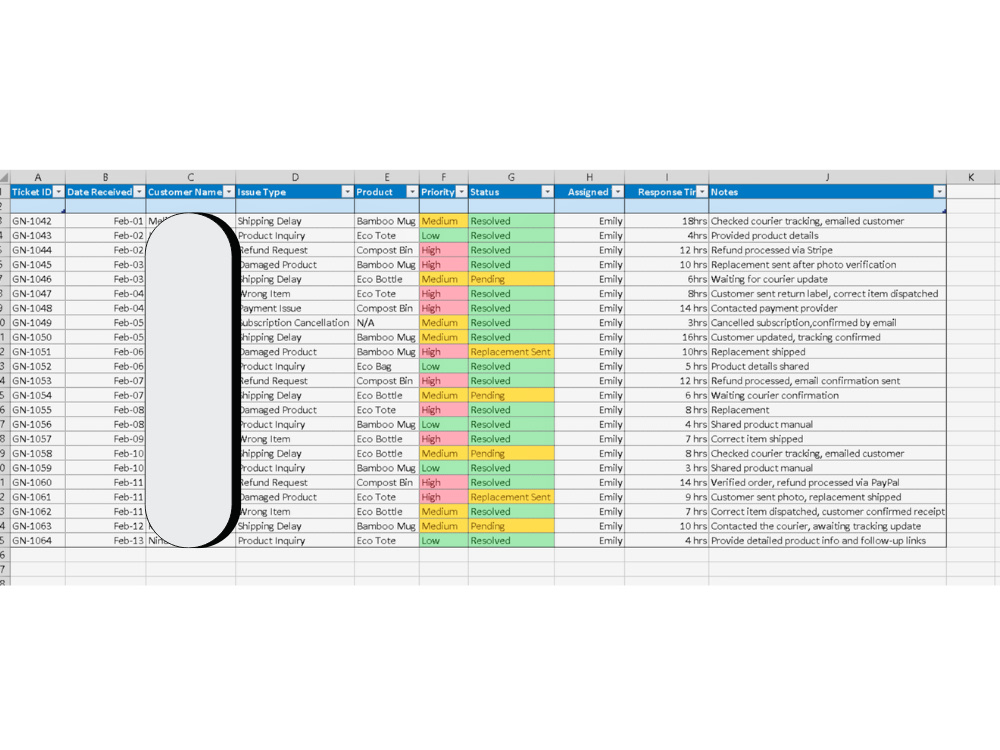Click Pending status for GN-1063
Image resolution: width=1000 pixels, height=750 pixels.
(511, 526)
